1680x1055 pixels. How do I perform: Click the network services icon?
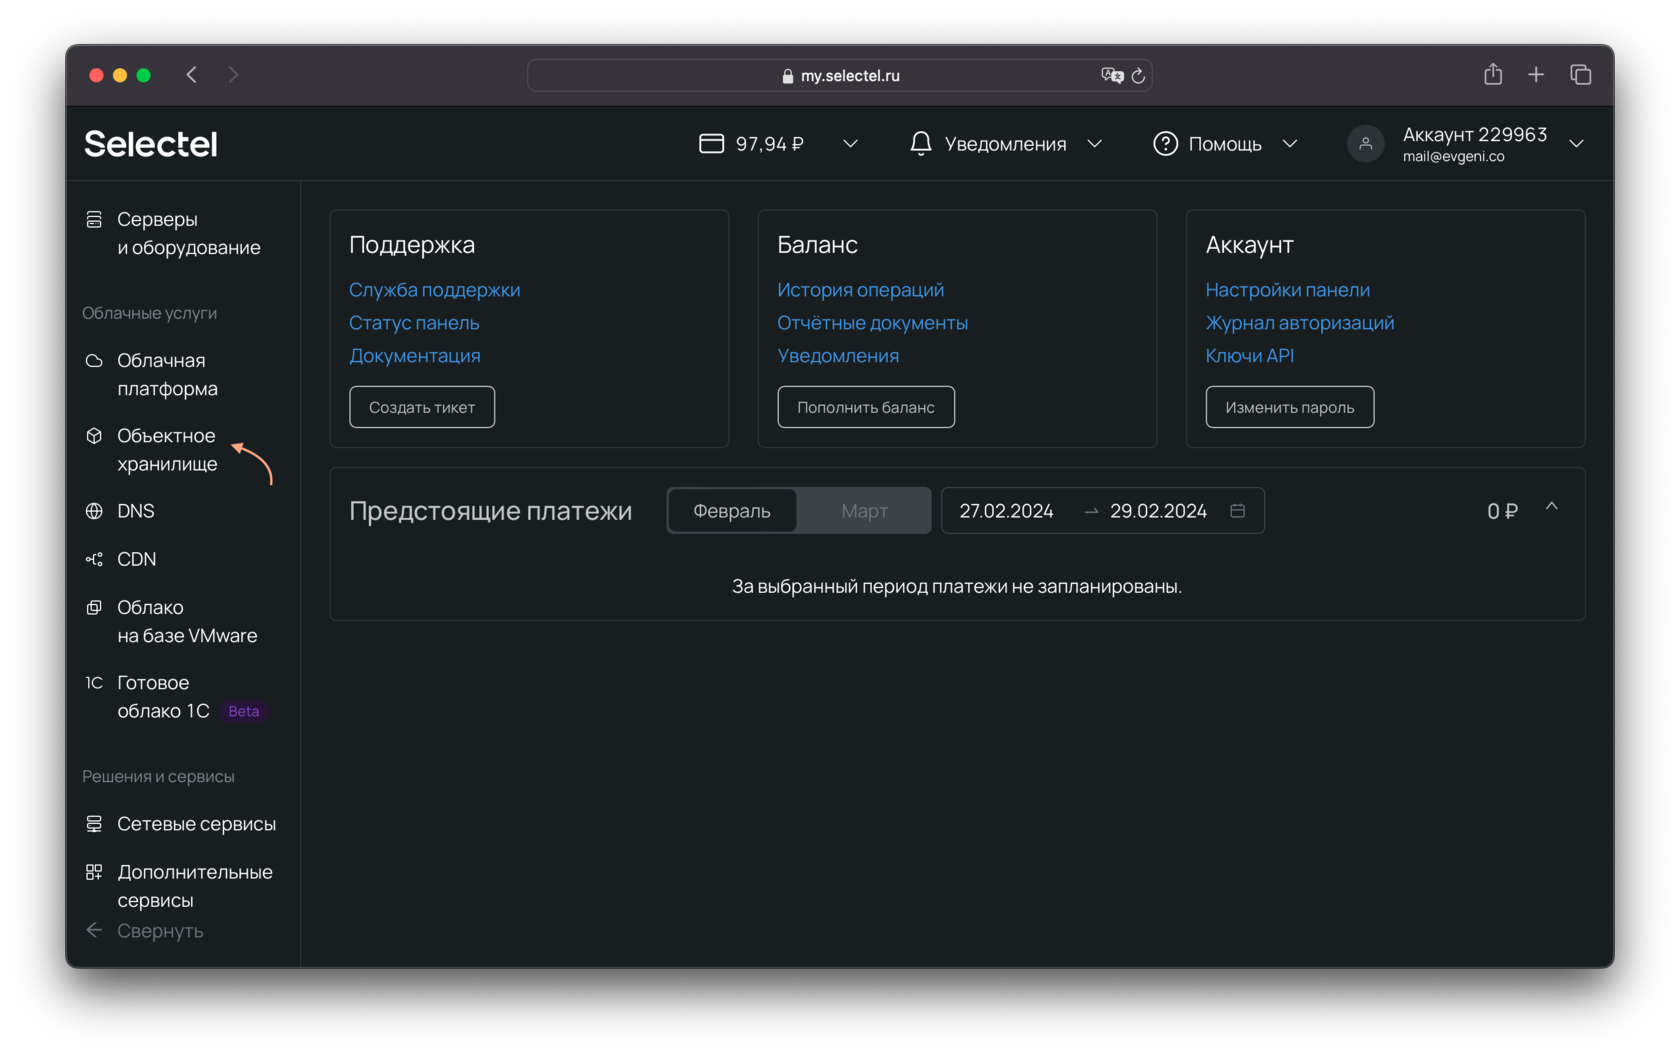(94, 824)
